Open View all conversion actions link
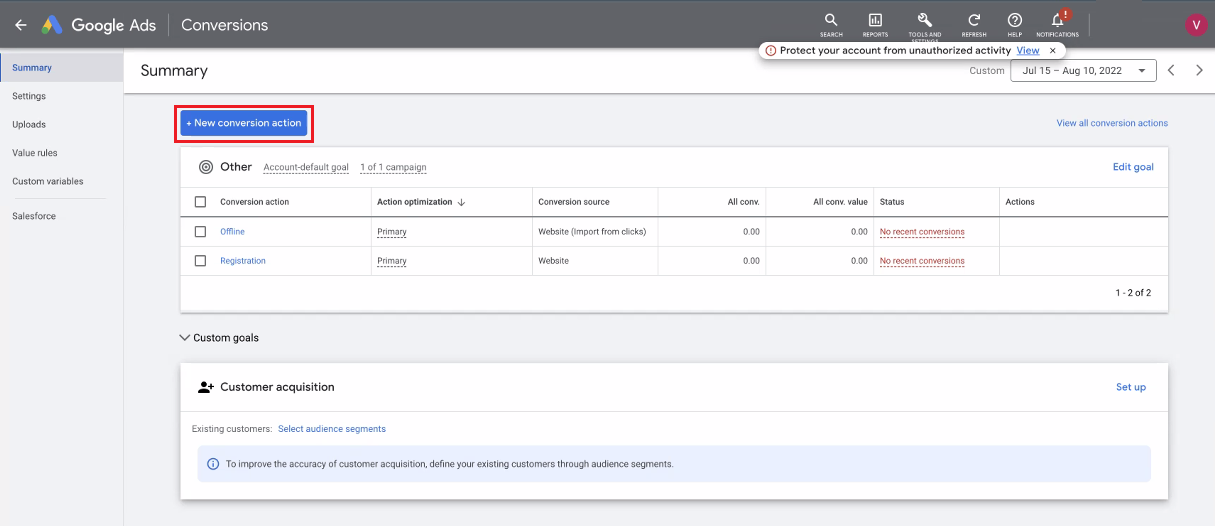This screenshot has height=526, width=1215. tap(1112, 123)
